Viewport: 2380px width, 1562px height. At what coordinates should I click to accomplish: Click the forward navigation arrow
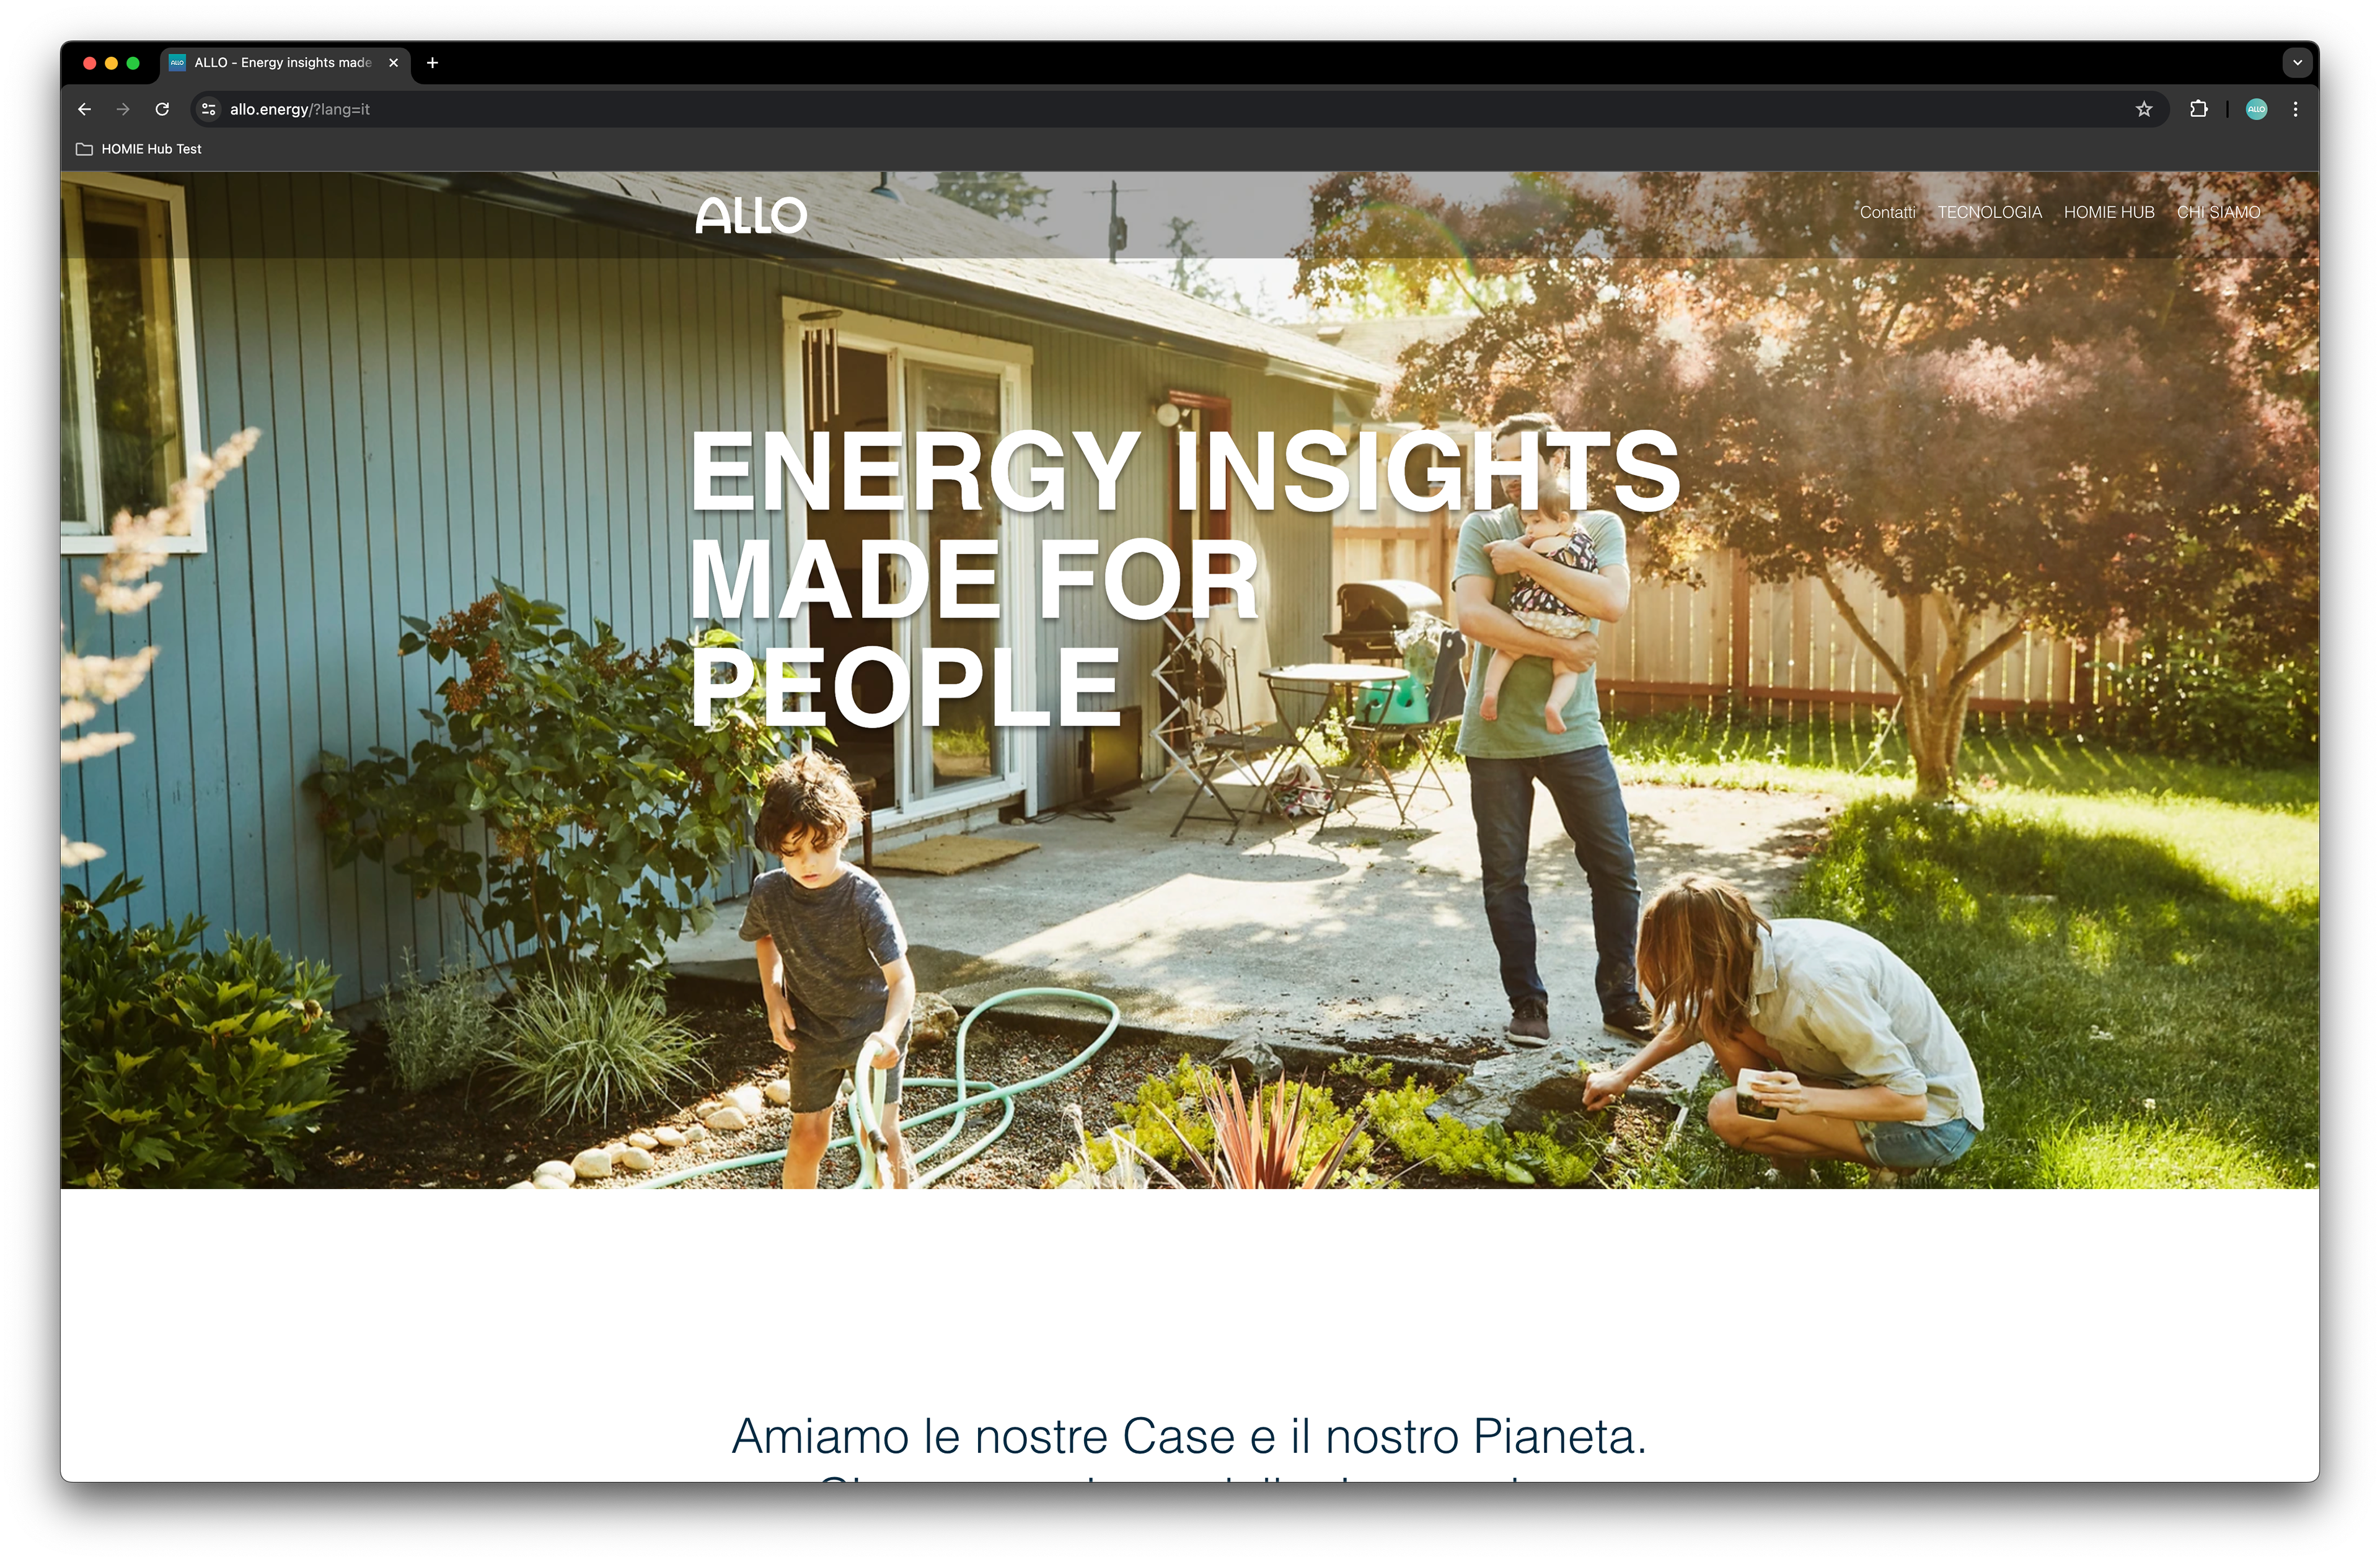click(123, 109)
